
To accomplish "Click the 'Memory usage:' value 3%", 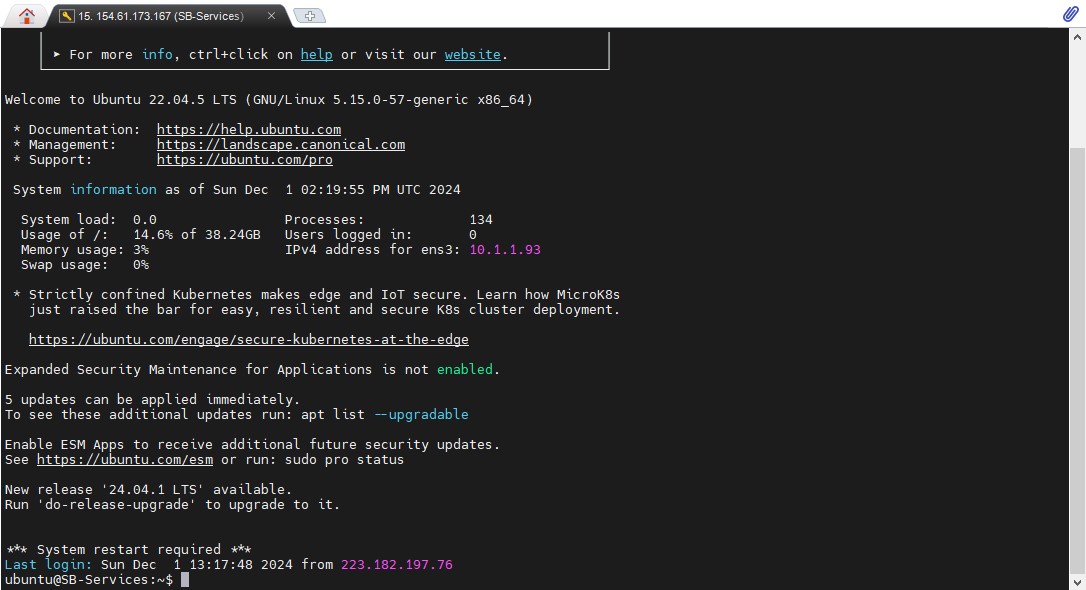I will tap(141, 249).
